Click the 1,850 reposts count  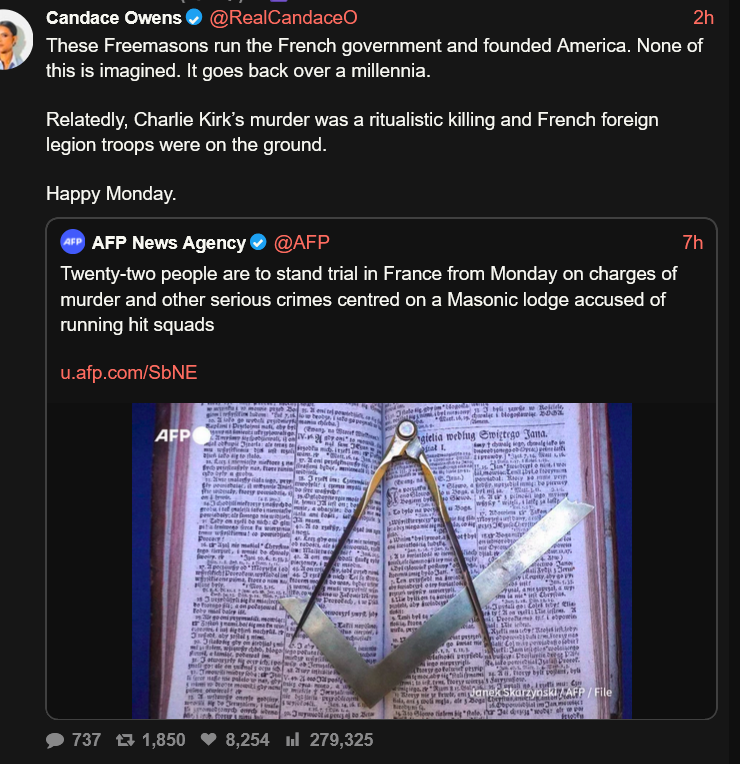pyautogui.click(x=163, y=740)
